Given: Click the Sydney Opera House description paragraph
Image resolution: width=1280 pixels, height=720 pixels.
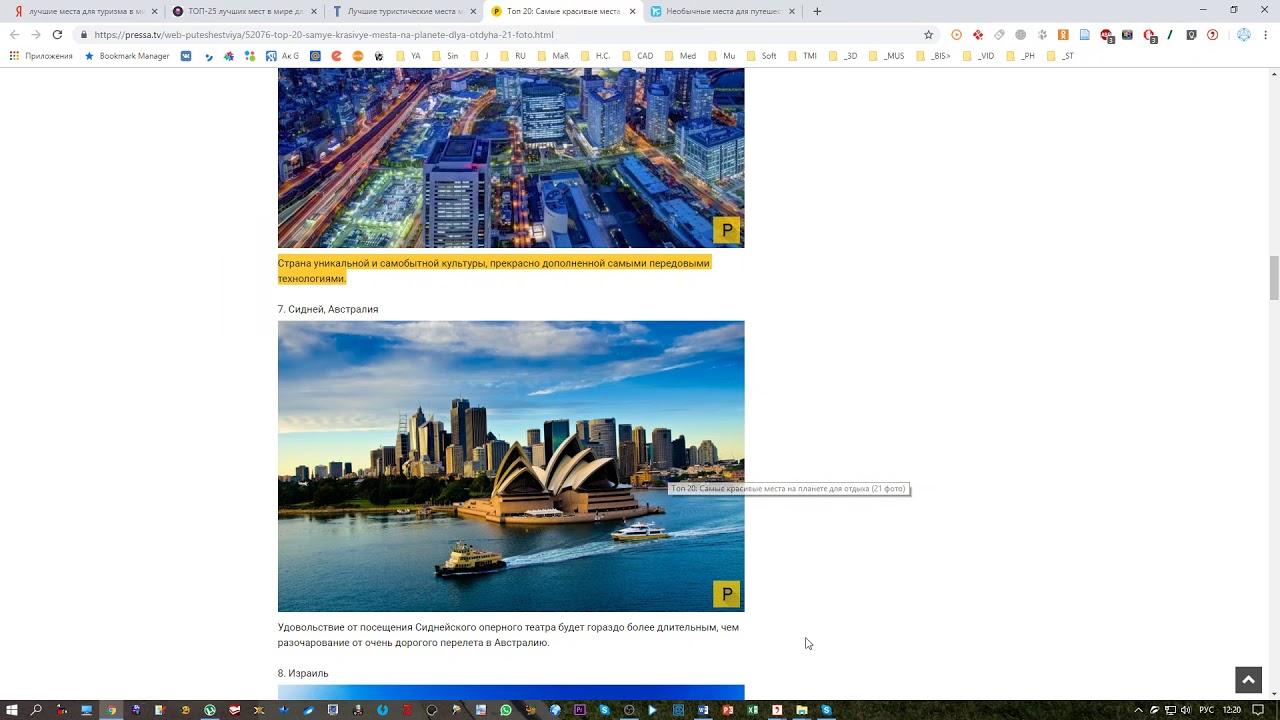Looking at the screenshot, I should (x=508, y=635).
